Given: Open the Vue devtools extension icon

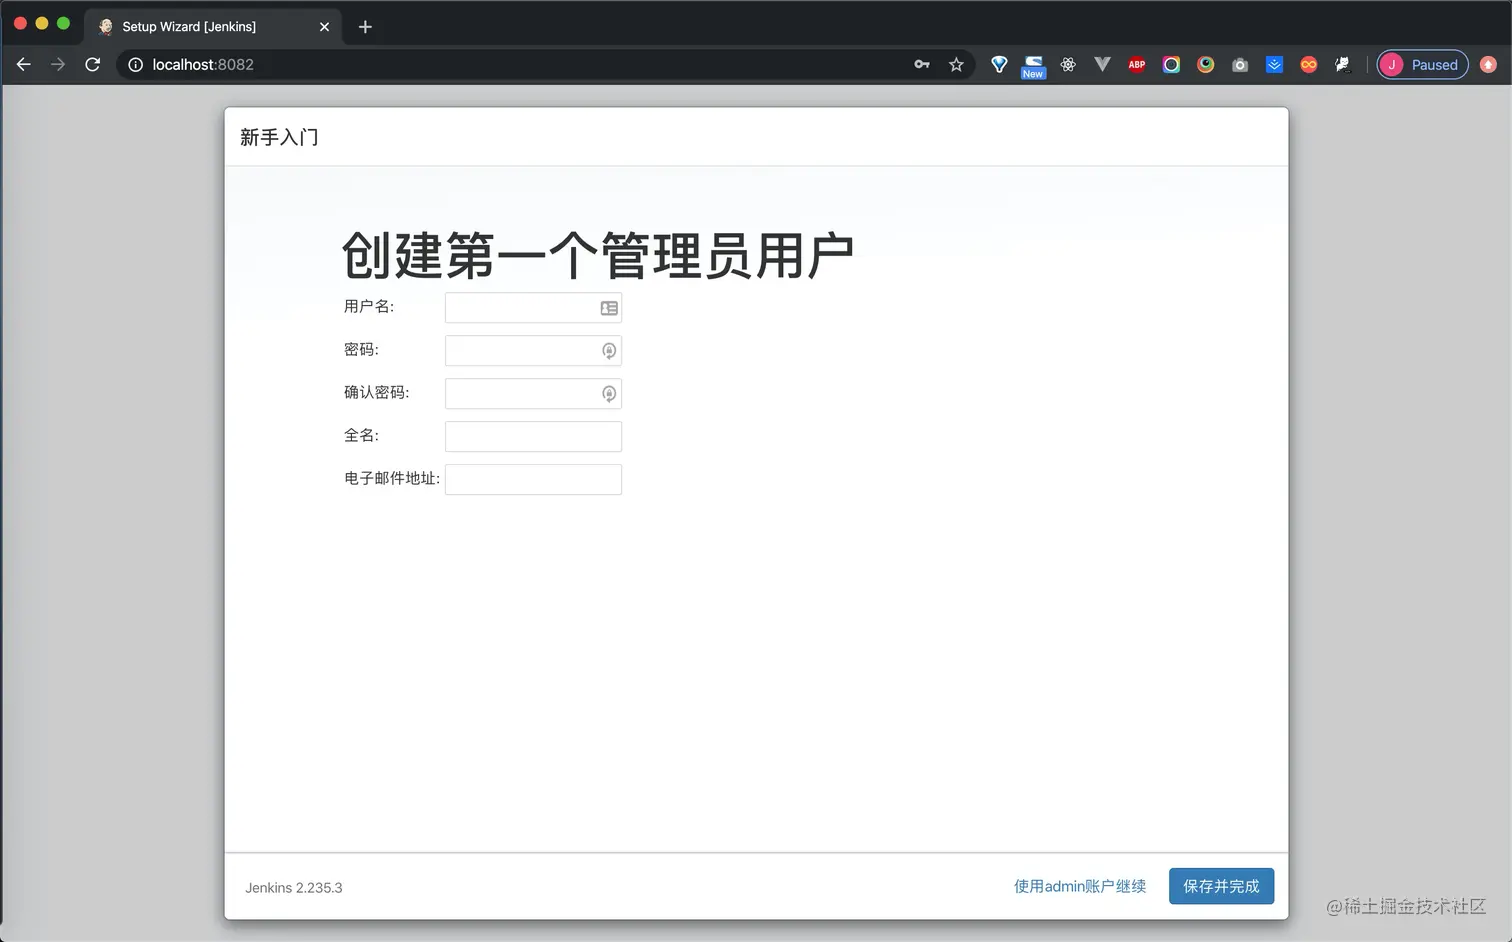Looking at the screenshot, I should click(x=1102, y=64).
